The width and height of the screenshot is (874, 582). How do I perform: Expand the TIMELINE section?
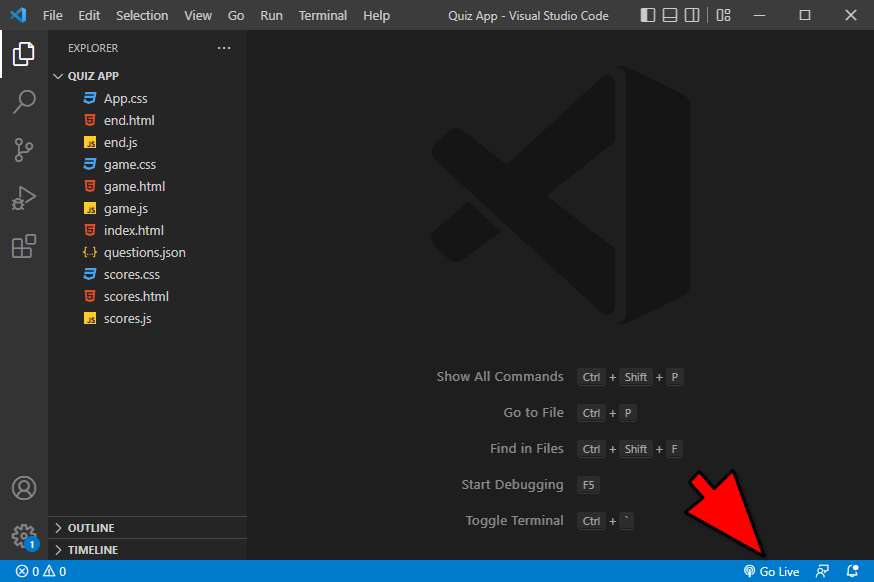click(x=147, y=550)
